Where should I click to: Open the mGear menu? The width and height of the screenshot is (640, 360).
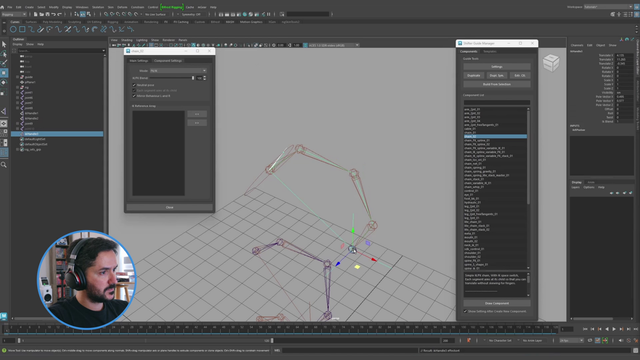[x=202, y=7]
